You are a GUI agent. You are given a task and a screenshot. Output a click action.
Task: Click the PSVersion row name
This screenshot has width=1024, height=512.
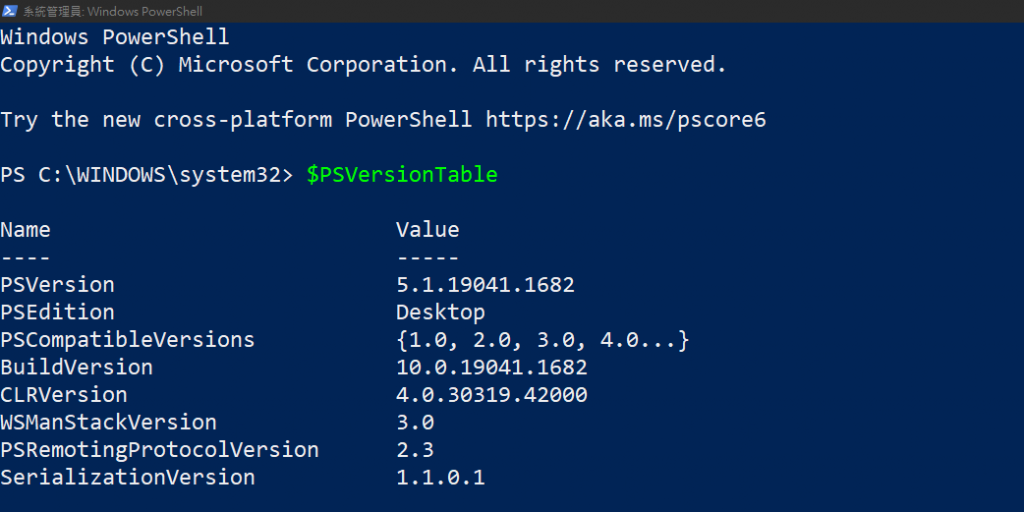pos(57,285)
